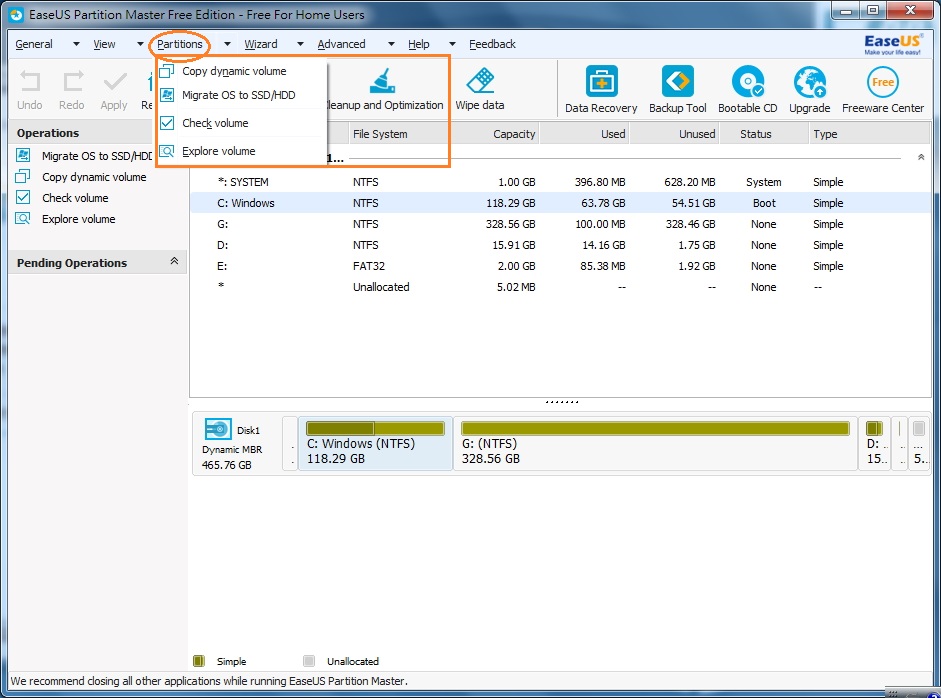
Task: Click Migrate OS to SSD/HDD menu icon
Action: [167, 95]
